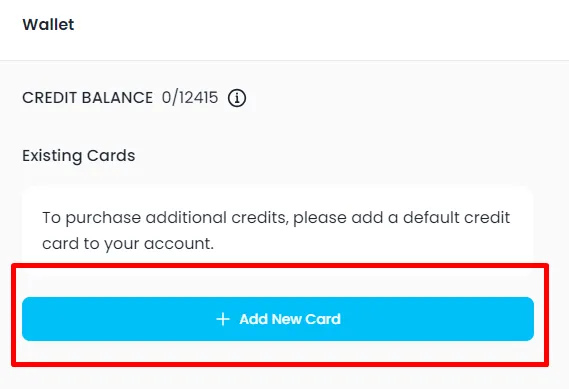Click the 0/12415 credit balance value
The height and width of the screenshot is (389, 569).
190,98
